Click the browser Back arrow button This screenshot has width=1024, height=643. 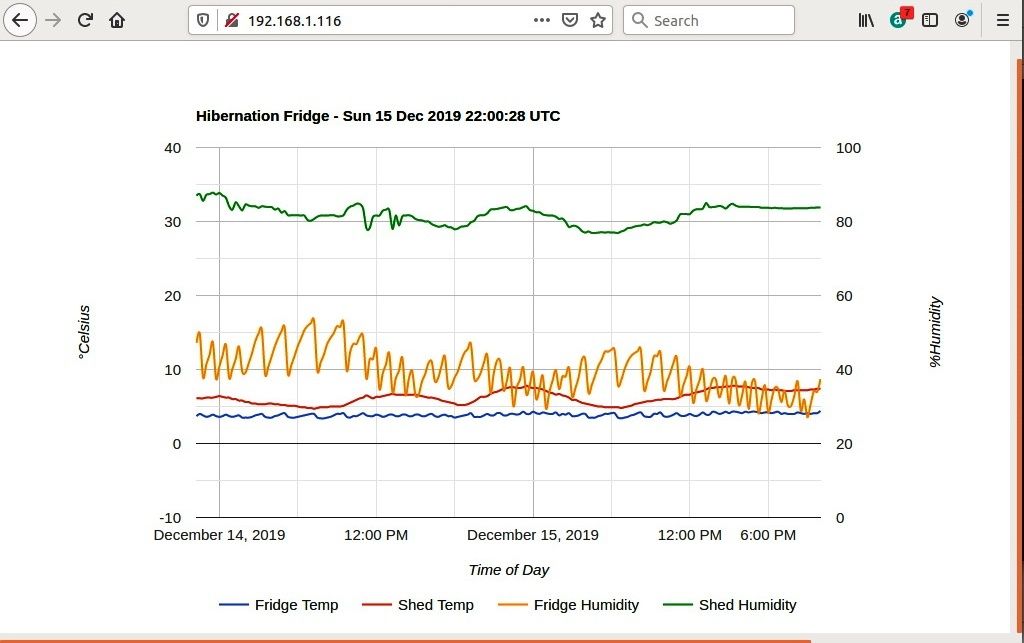pyautogui.click(x=20, y=20)
